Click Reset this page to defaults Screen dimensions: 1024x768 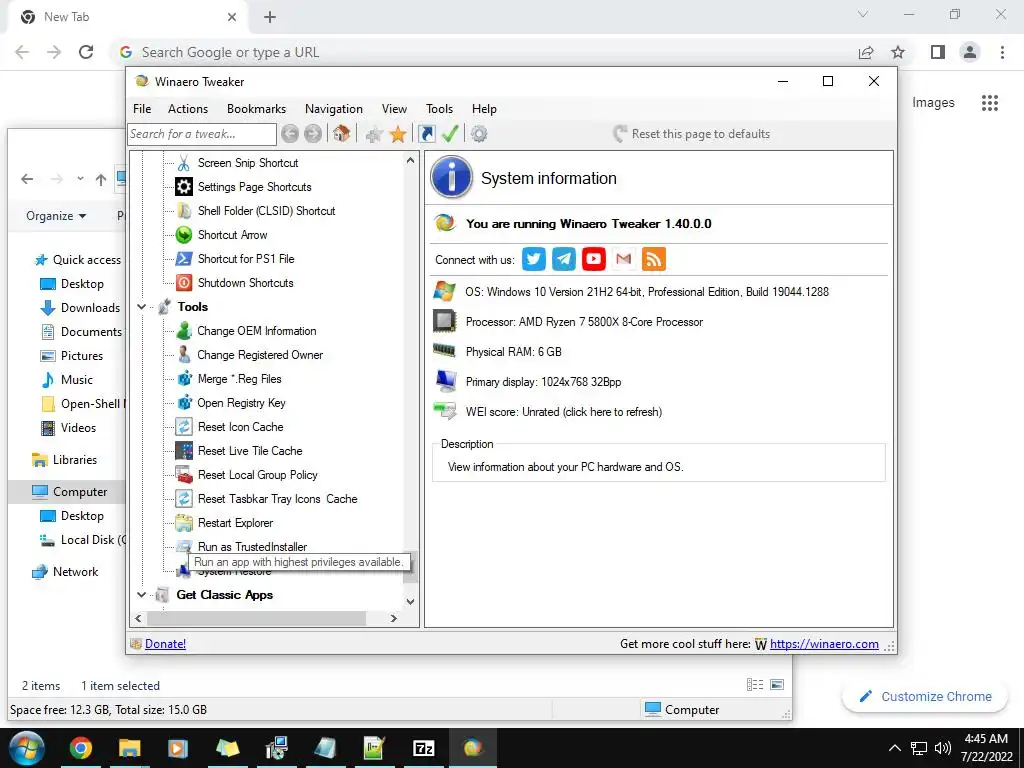click(692, 134)
